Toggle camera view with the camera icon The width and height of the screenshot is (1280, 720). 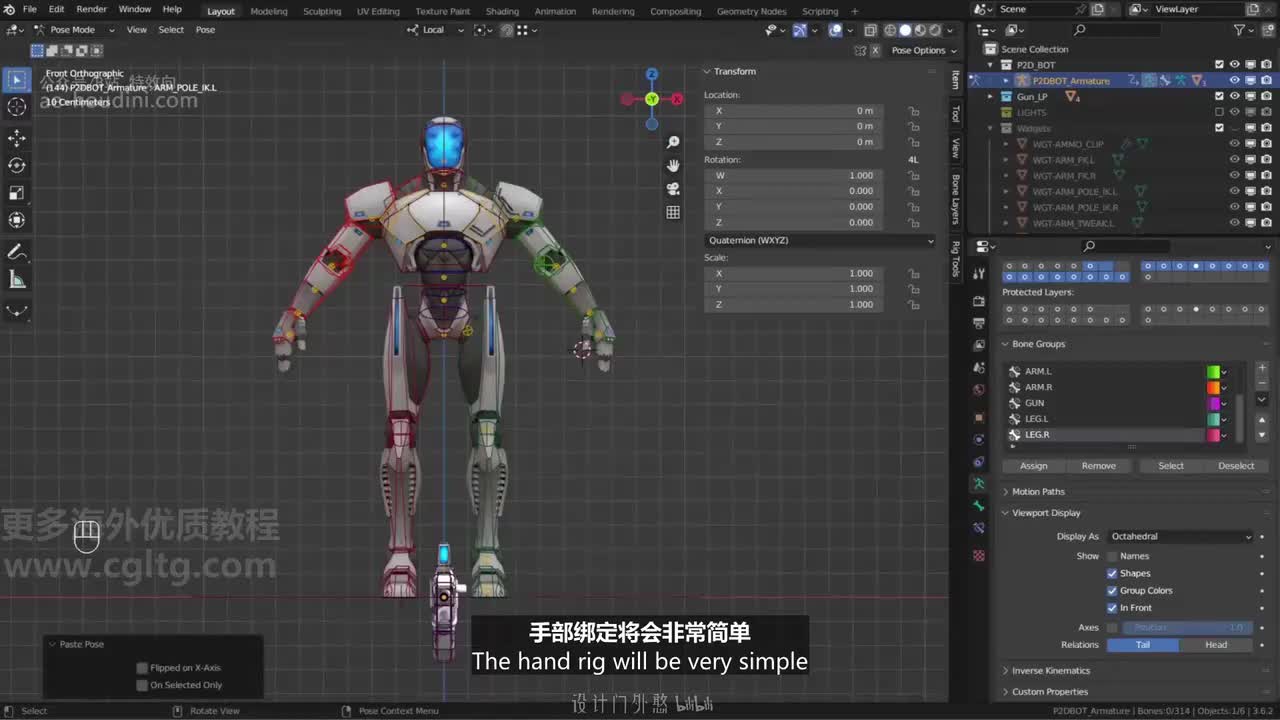[x=673, y=189]
